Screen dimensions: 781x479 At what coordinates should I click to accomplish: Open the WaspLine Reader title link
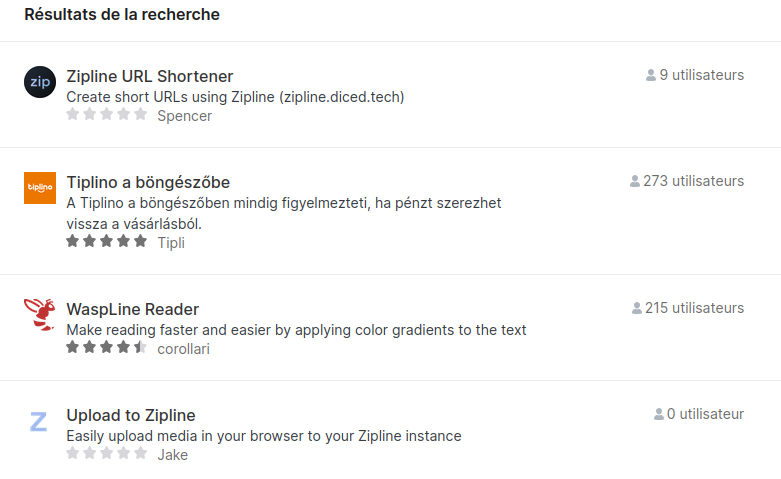point(132,309)
